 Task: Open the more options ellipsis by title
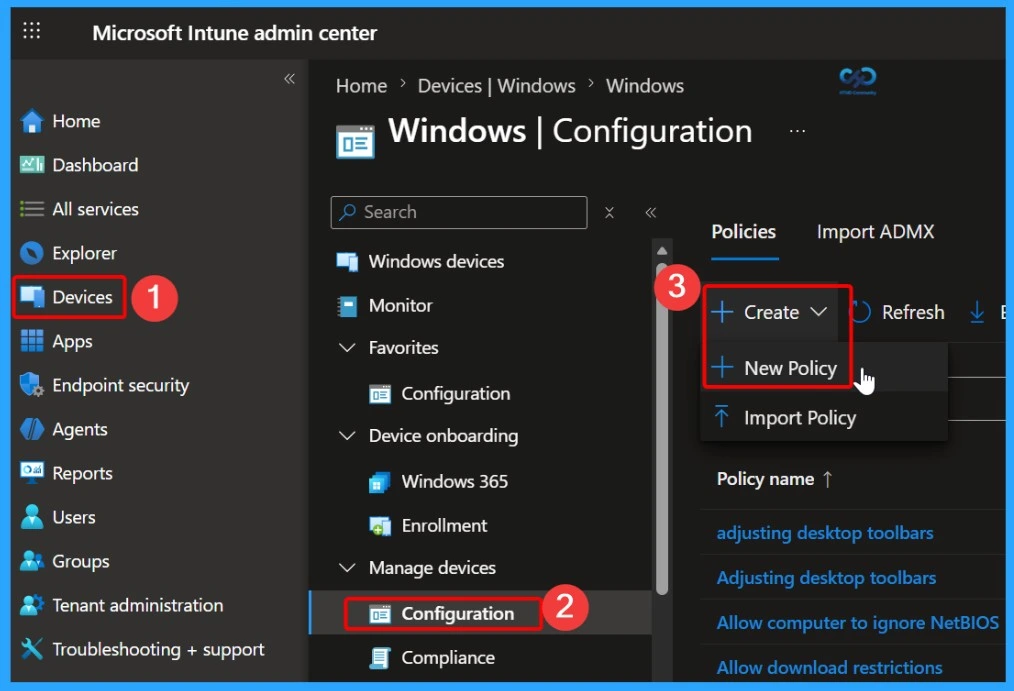pyautogui.click(x=797, y=131)
